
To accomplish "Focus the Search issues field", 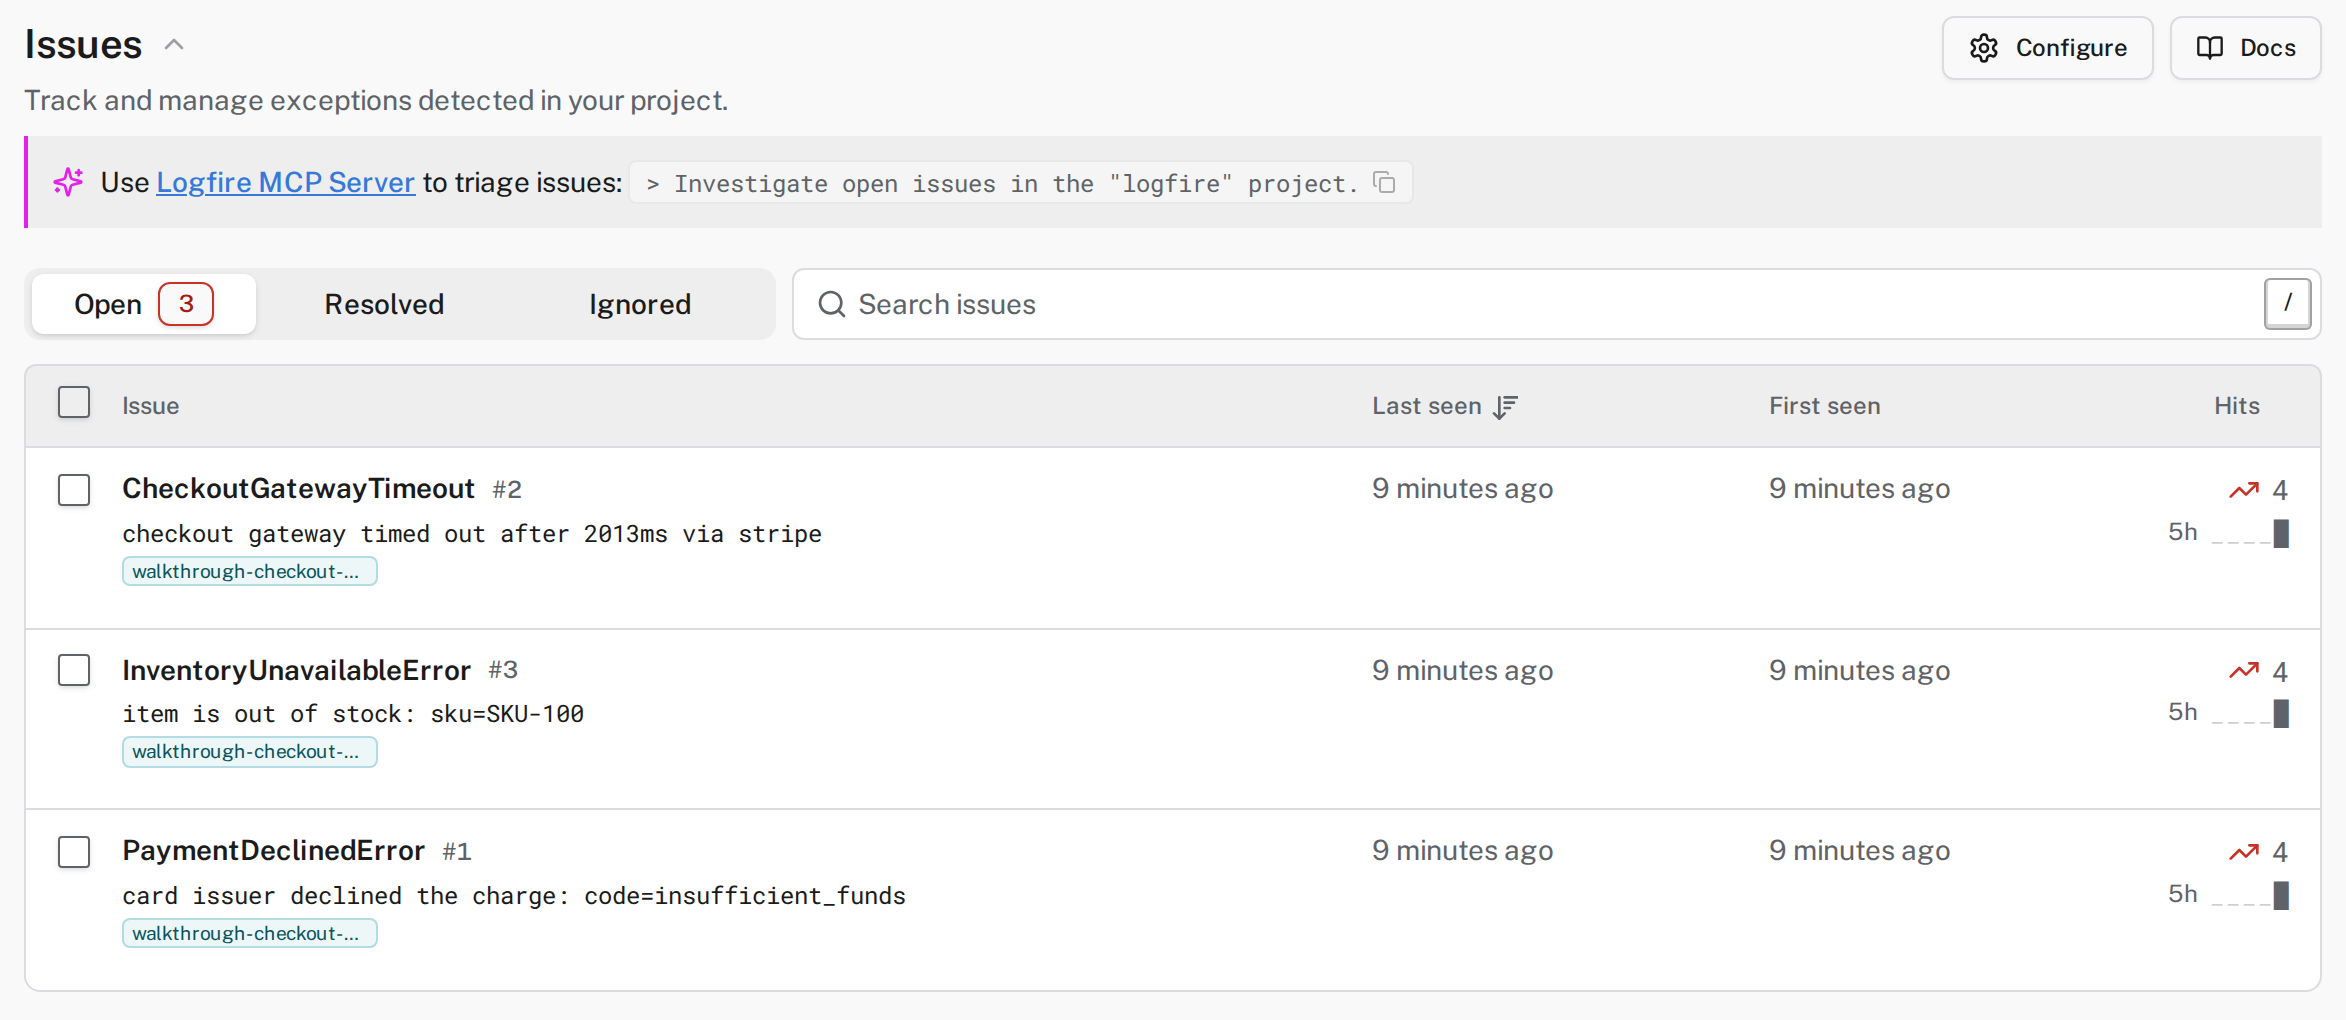I will pos(1556,304).
